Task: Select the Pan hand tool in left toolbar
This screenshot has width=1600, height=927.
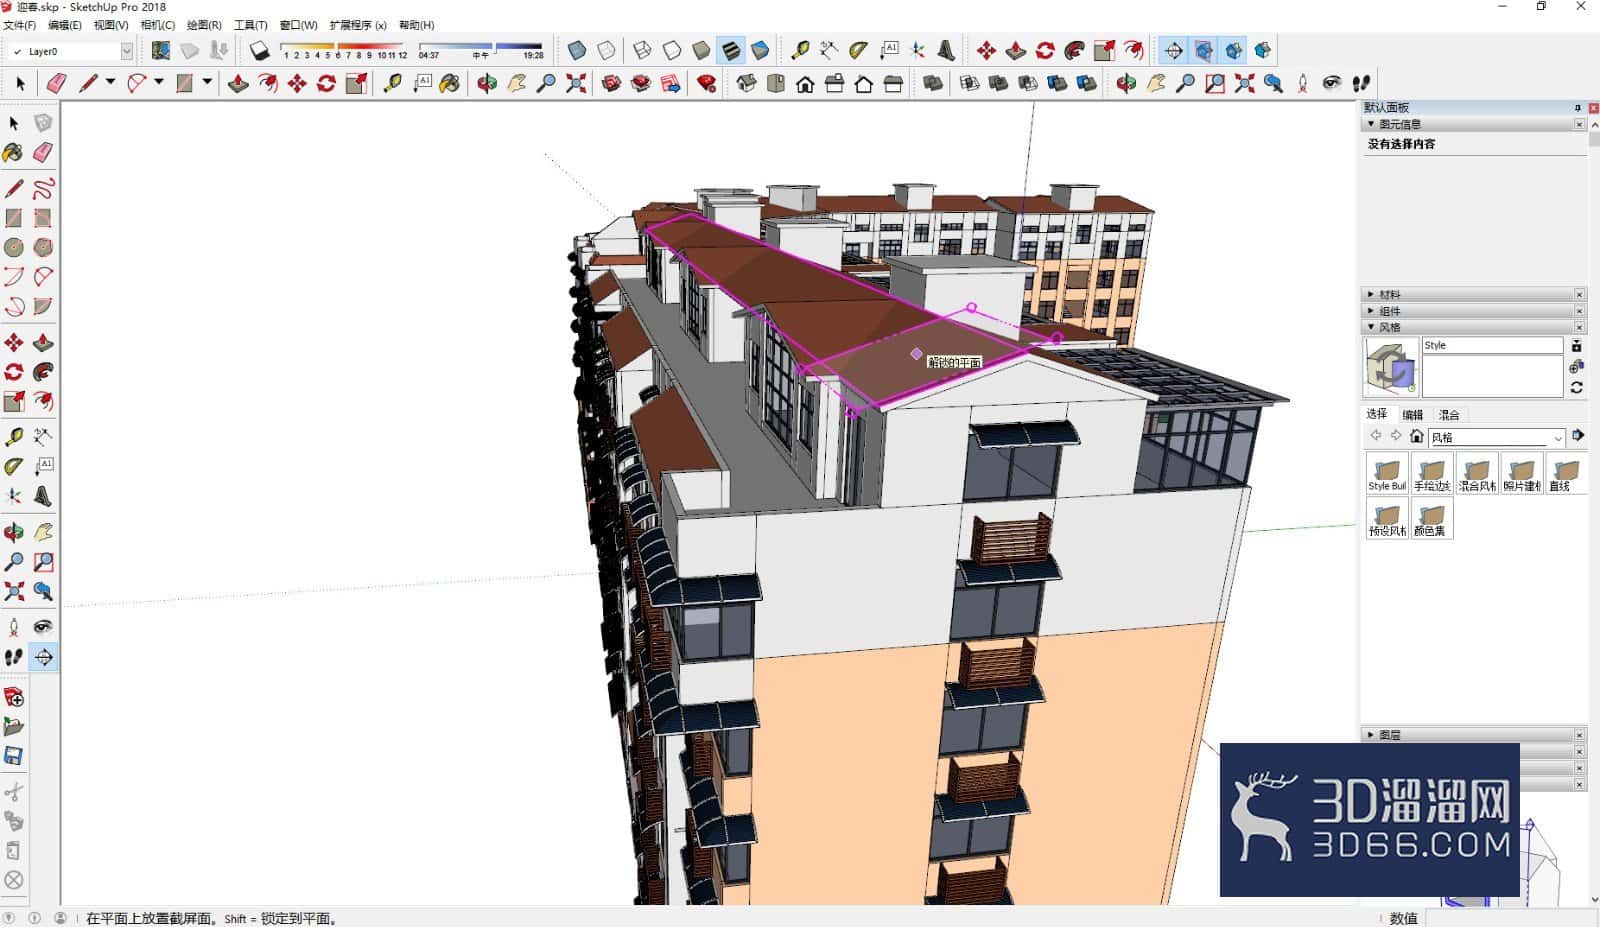Action: pos(43,532)
